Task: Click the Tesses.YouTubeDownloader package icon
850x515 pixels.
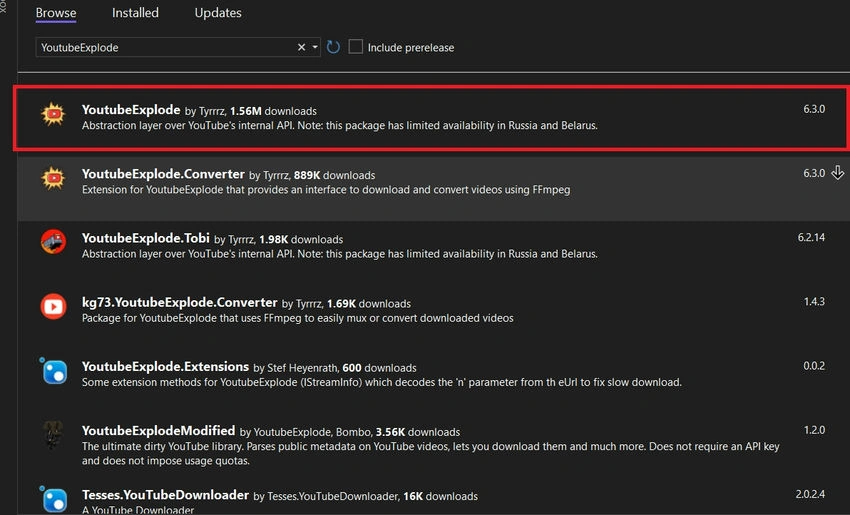Action: (x=54, y=499)
